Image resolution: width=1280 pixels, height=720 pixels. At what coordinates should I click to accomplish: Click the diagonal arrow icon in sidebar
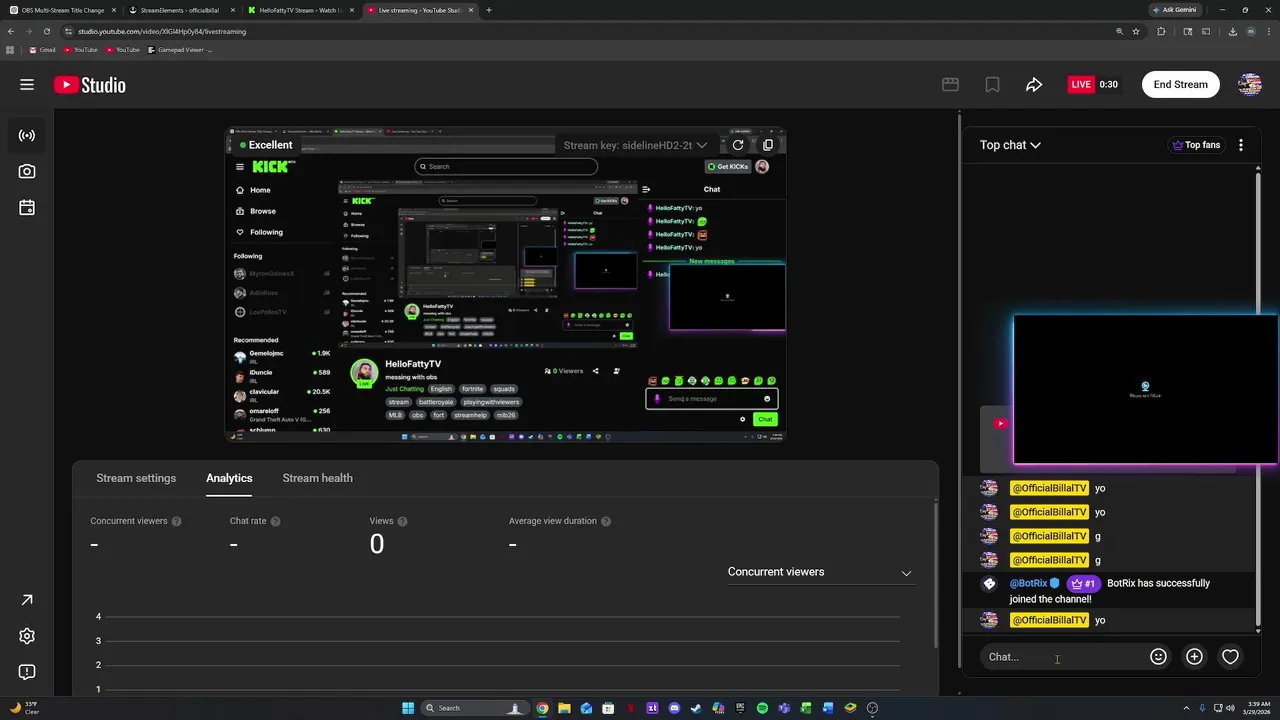(27, 600)
